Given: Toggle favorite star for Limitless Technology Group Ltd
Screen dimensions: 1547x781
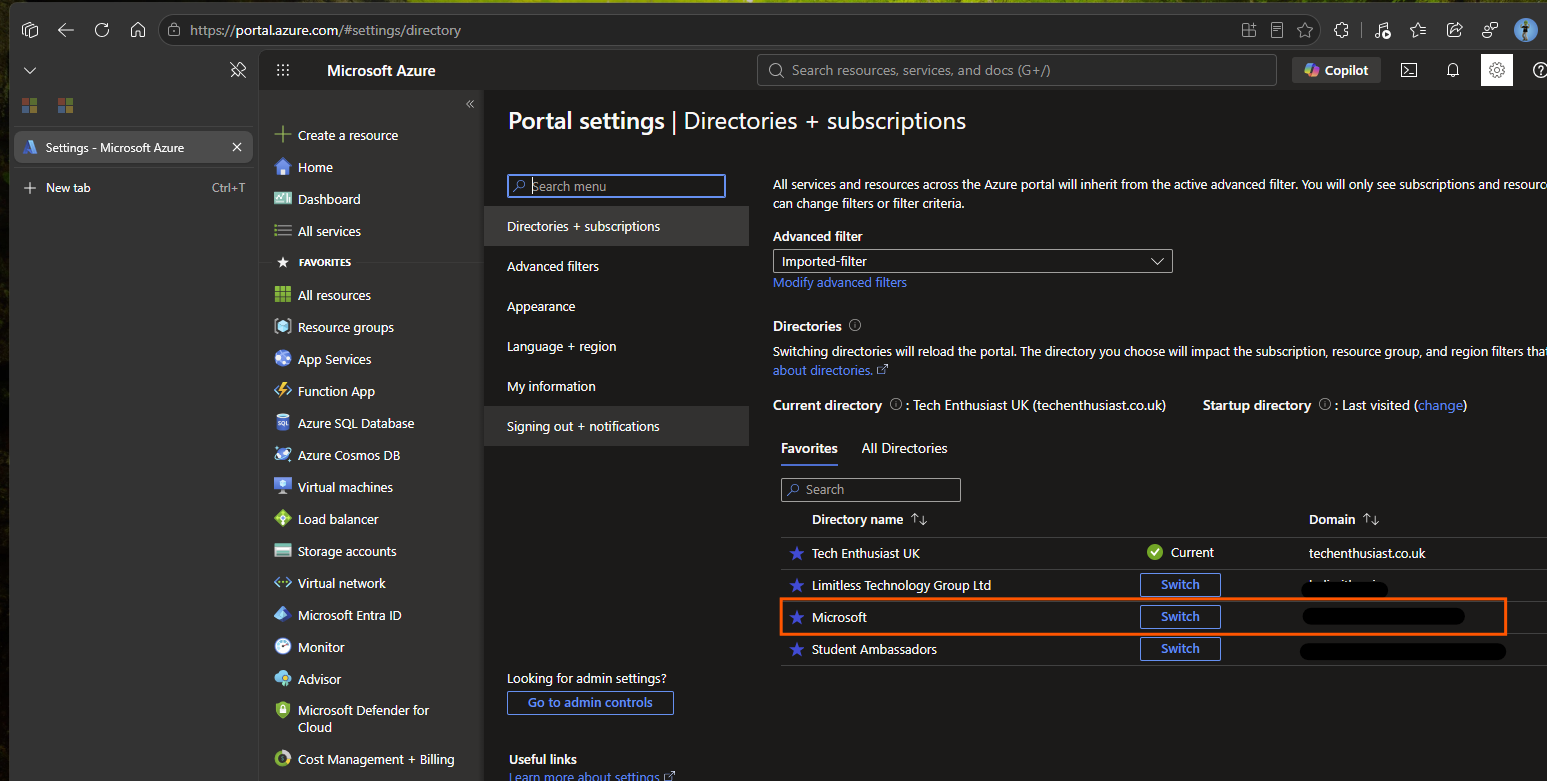Looking at the screenshot, I should [x=797, y=585].
